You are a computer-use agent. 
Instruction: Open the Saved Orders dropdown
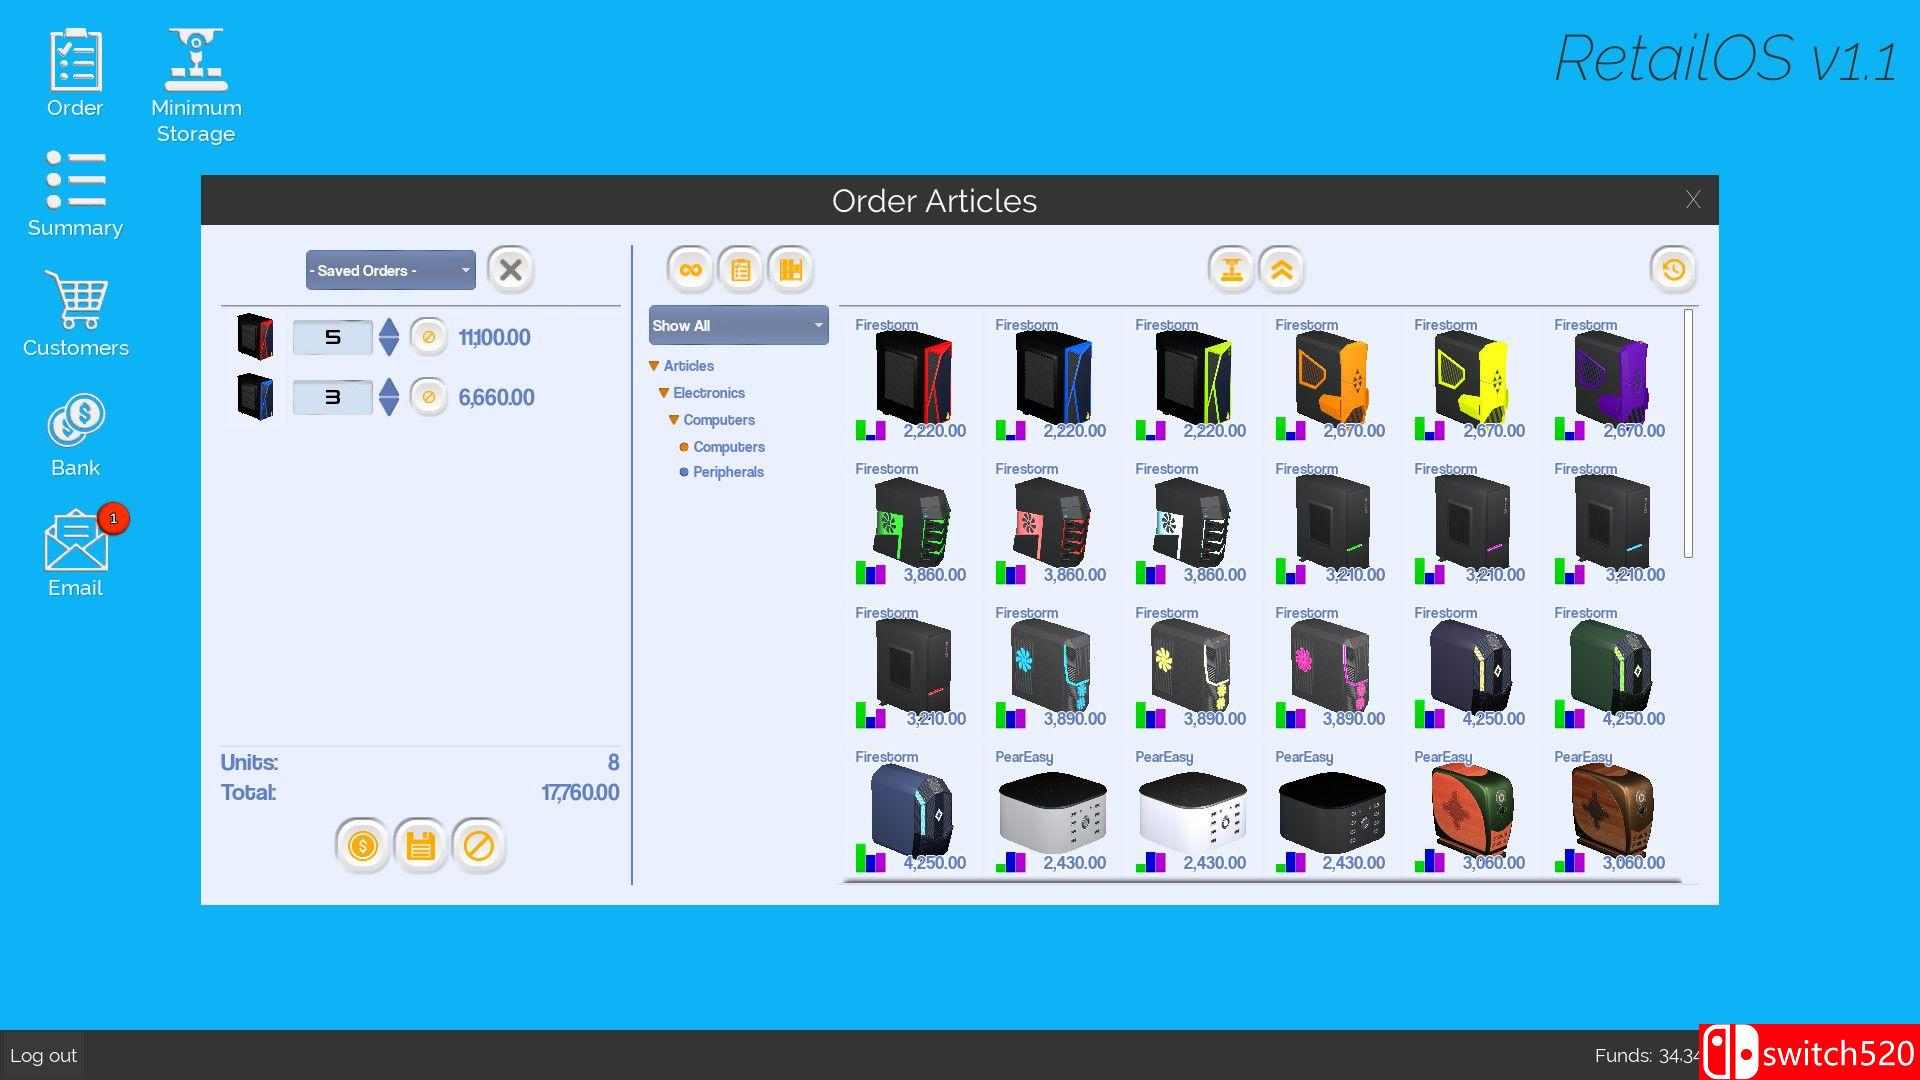click(x=390, y=270)
